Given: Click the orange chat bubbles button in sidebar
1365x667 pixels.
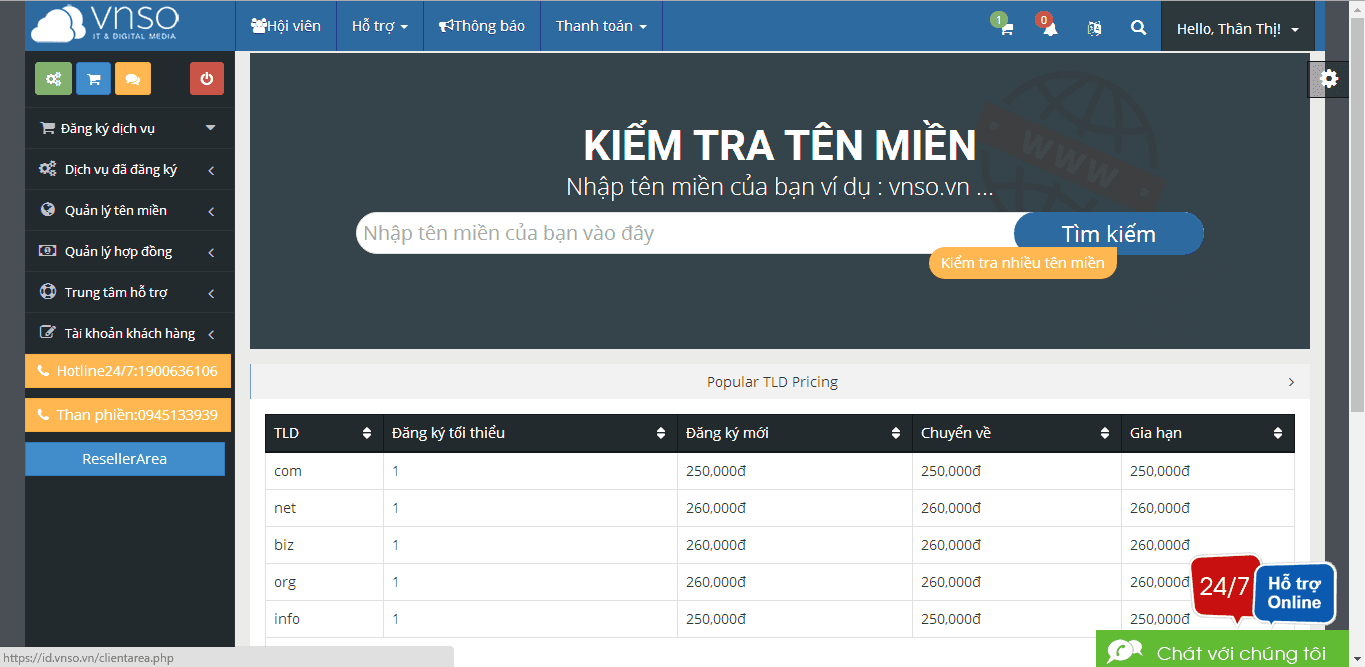Looking at the screenshot, I should (x=133, y=79).
